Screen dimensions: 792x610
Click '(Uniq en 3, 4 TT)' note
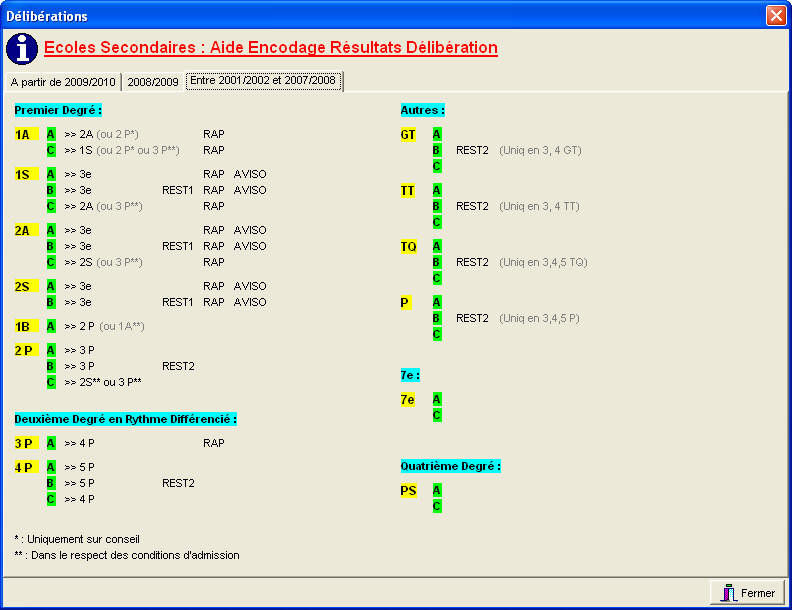(x=539, y=207)
